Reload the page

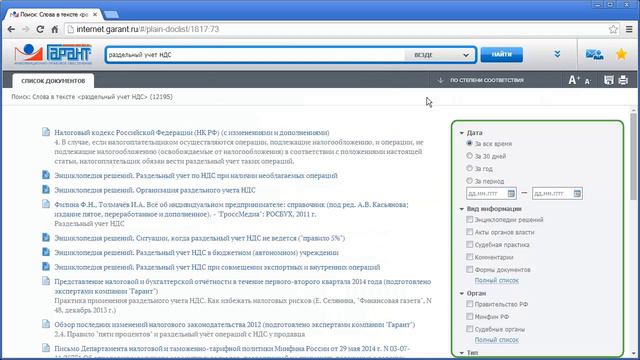click(40, 29)
